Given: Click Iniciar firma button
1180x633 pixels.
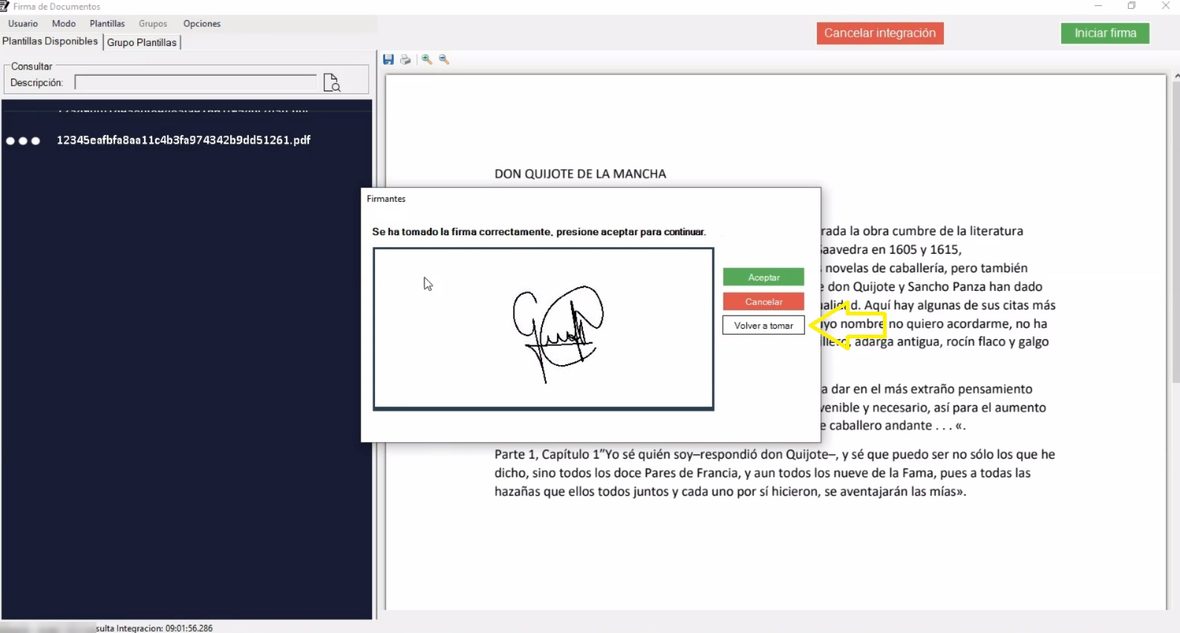Looking at the screenshot, I should [x=1105, y=33].
